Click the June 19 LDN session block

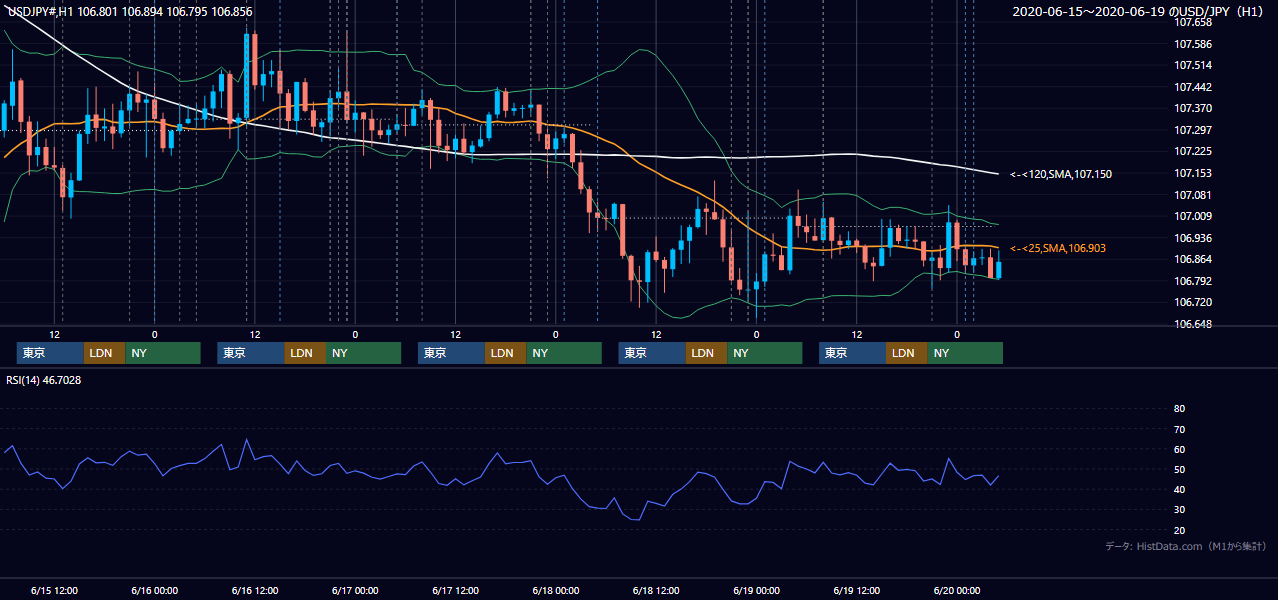906,353
